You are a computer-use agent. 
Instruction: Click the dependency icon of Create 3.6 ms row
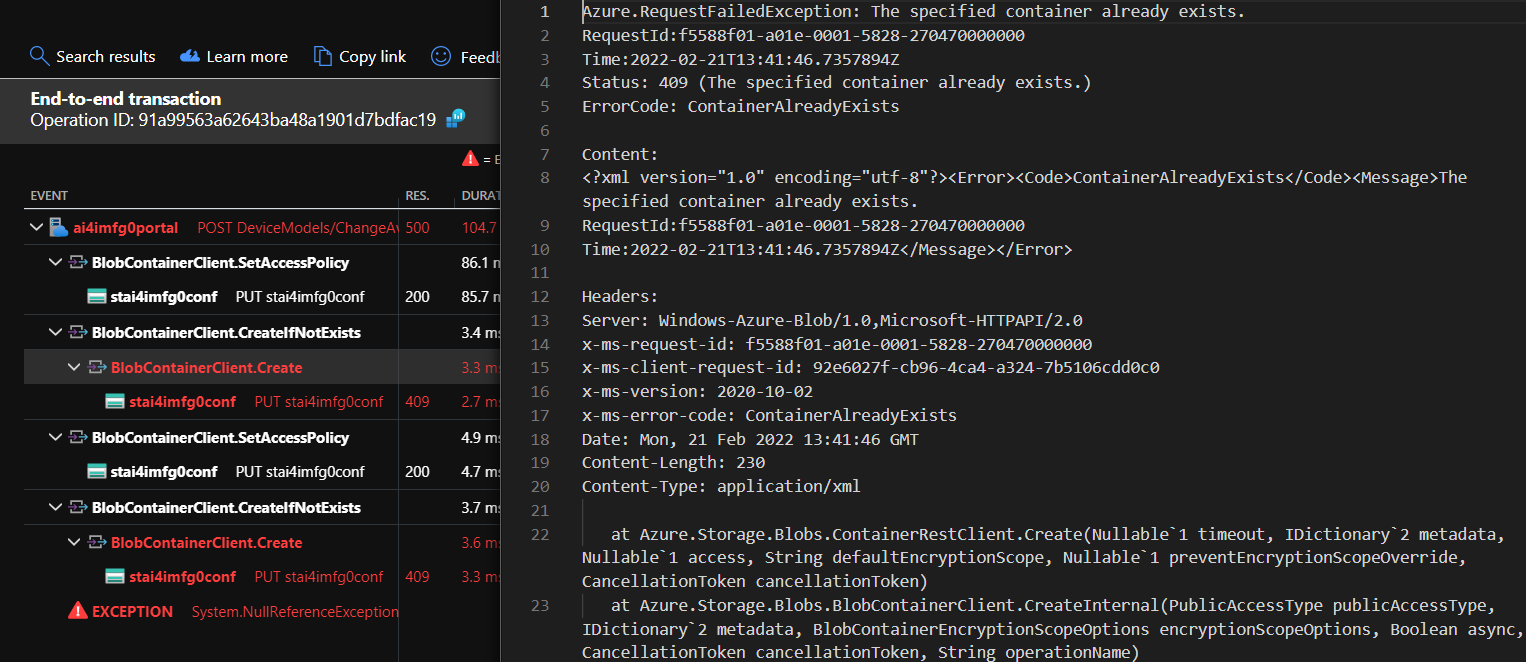(97, 542)
